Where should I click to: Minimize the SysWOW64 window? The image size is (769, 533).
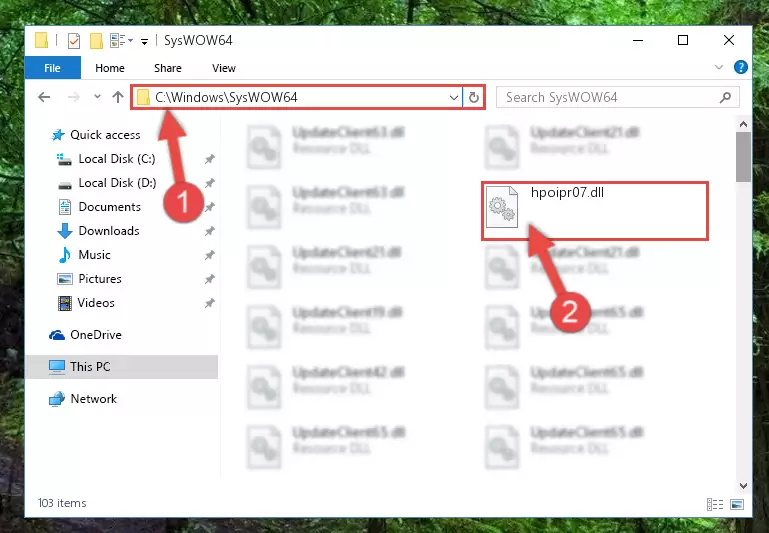click(638, 40)
